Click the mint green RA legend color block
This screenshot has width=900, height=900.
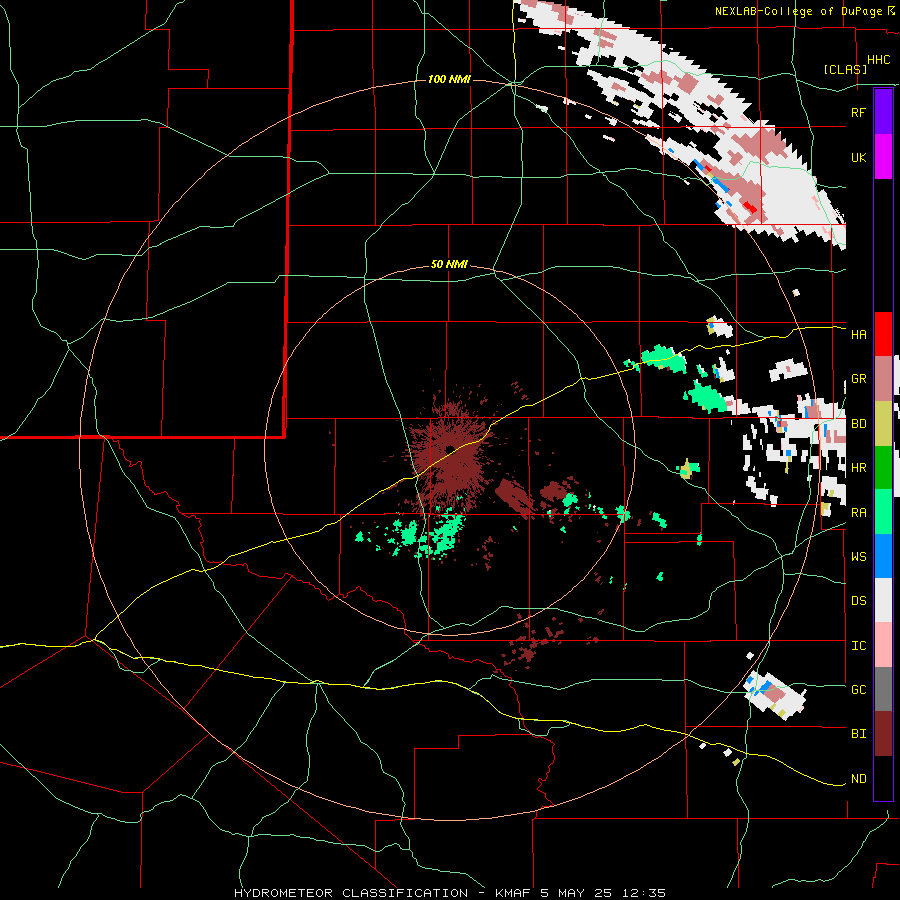883,512
